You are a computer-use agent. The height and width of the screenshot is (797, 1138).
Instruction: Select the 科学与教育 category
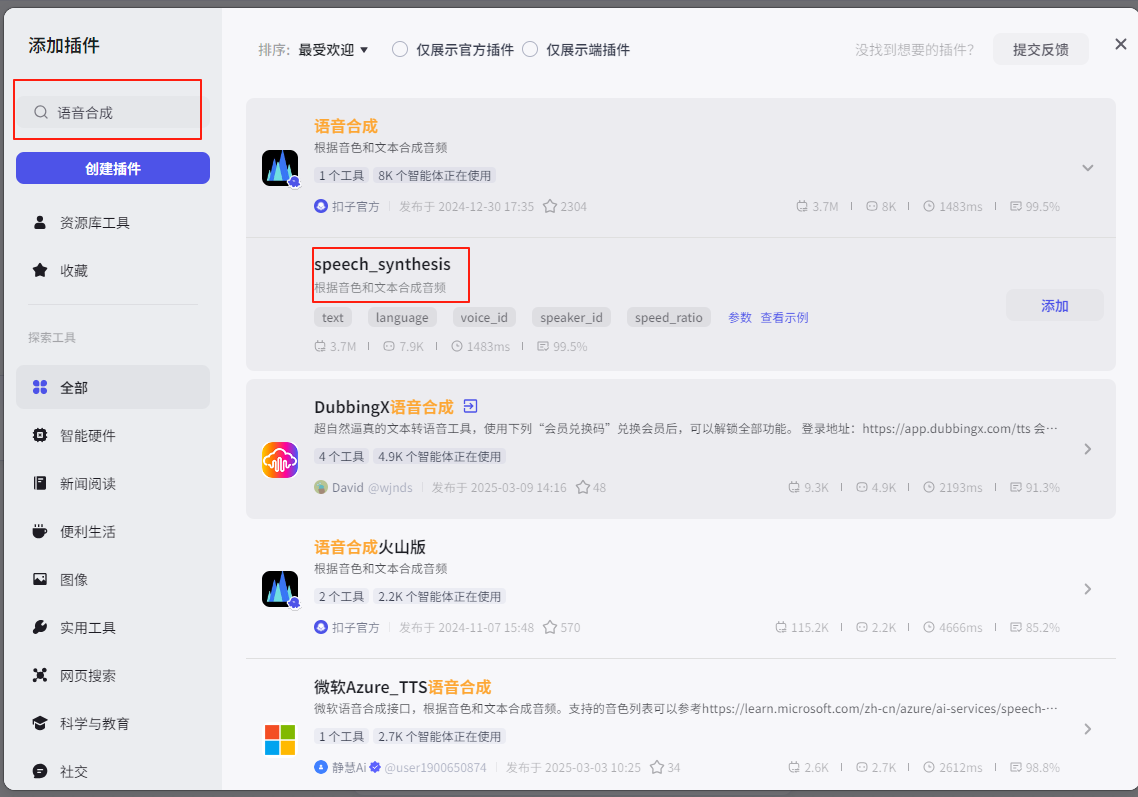(112, 723)
